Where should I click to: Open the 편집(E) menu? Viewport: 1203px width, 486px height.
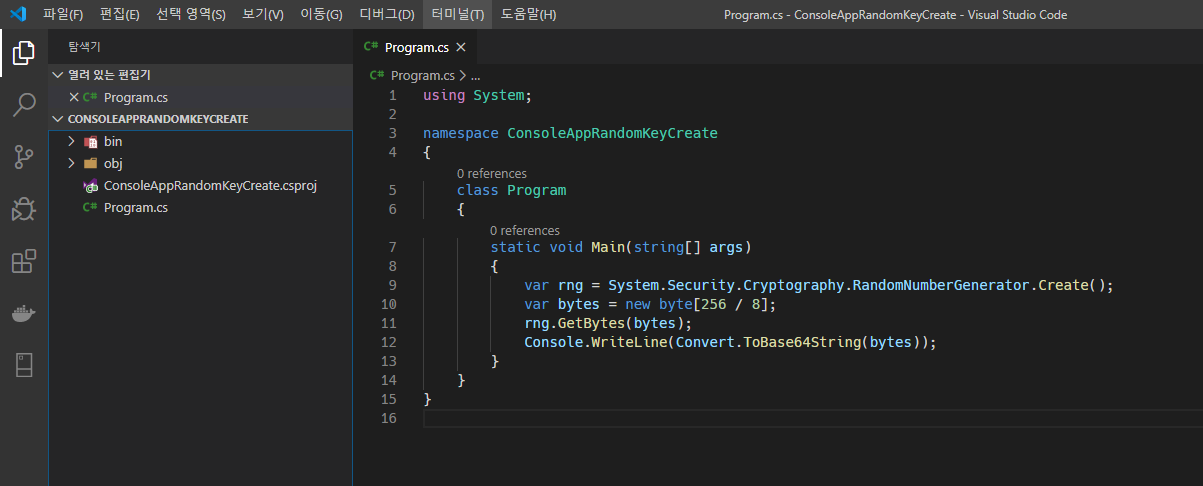pos(119,15)
